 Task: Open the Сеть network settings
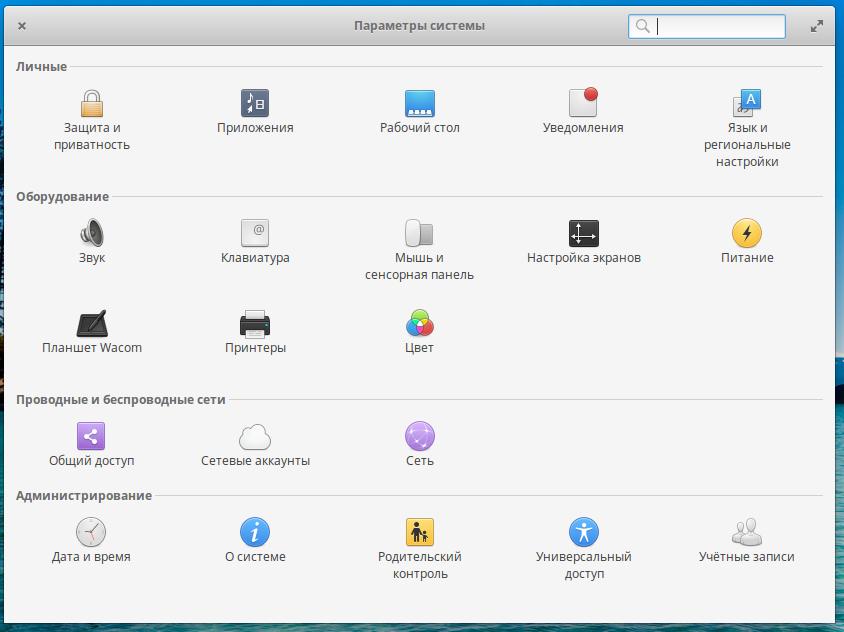420,437
